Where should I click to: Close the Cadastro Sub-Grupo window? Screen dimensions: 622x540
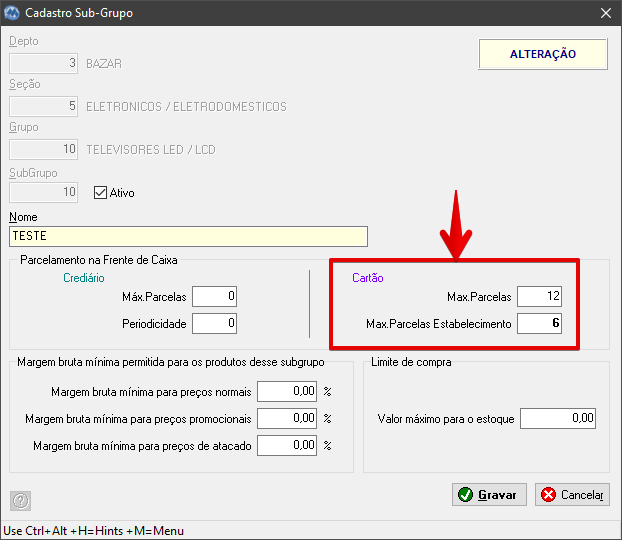pyautogui.click(x=606, y=13)
